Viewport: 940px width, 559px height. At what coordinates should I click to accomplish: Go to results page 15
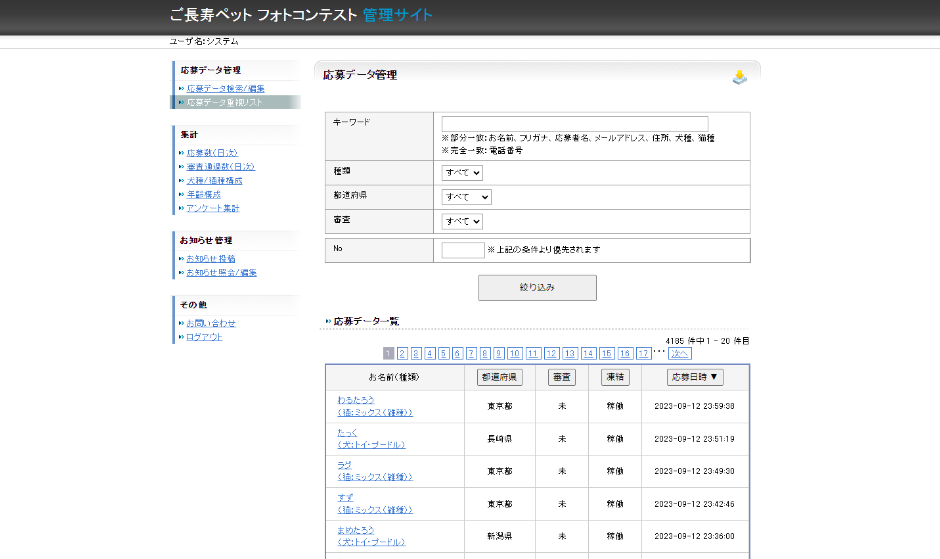click(607, 353)
